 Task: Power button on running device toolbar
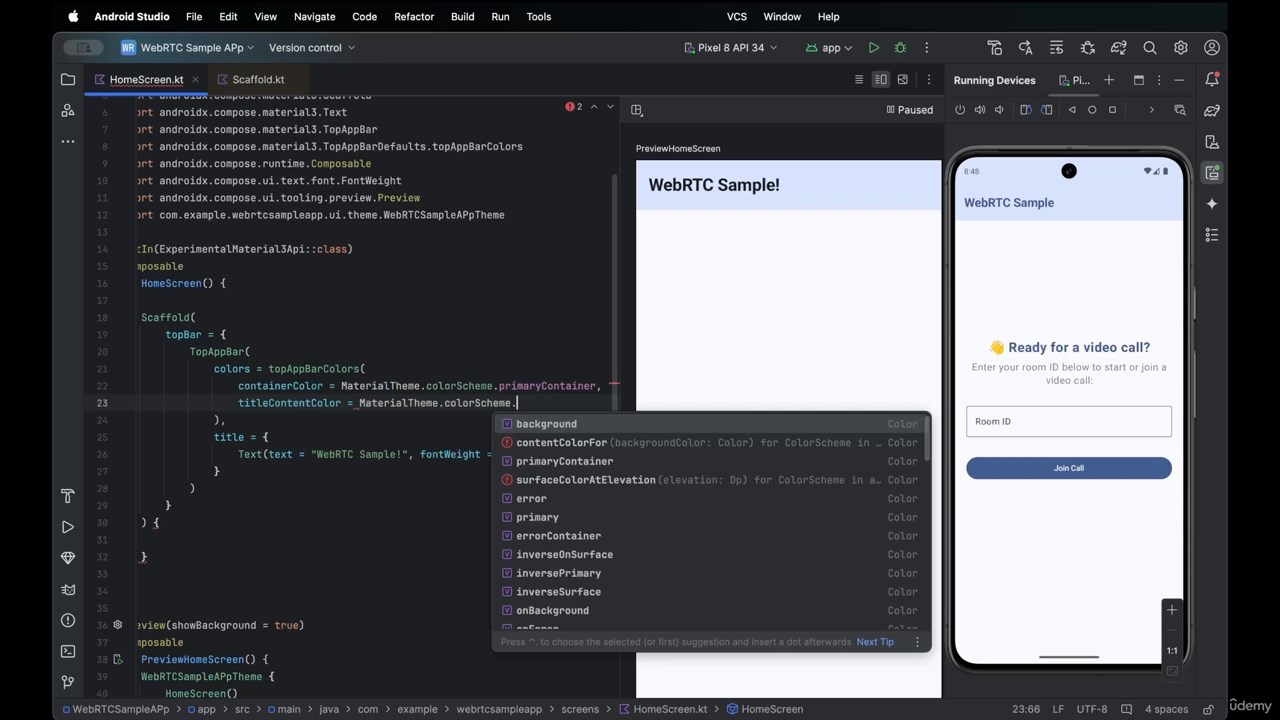960,110
